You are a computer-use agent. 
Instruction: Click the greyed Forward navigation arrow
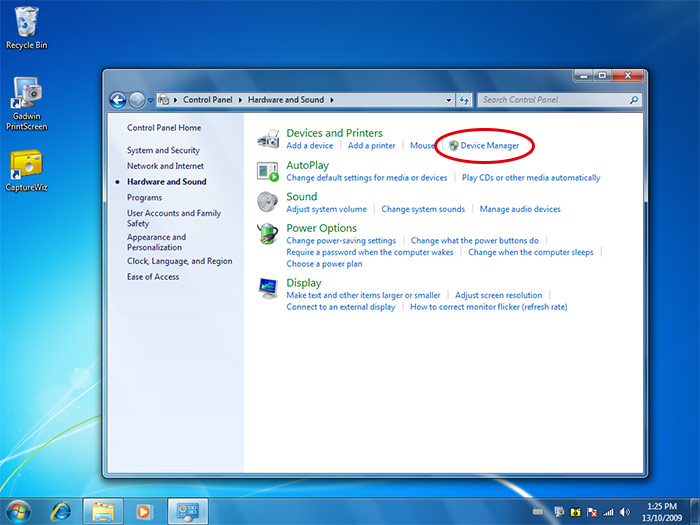[137, 100]
